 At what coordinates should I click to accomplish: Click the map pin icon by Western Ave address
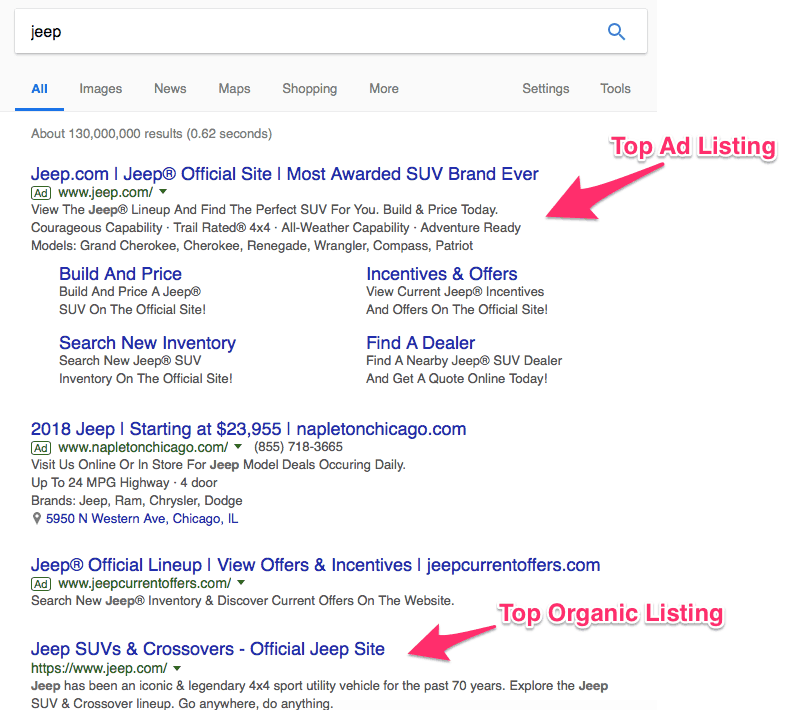click(36, 518)
